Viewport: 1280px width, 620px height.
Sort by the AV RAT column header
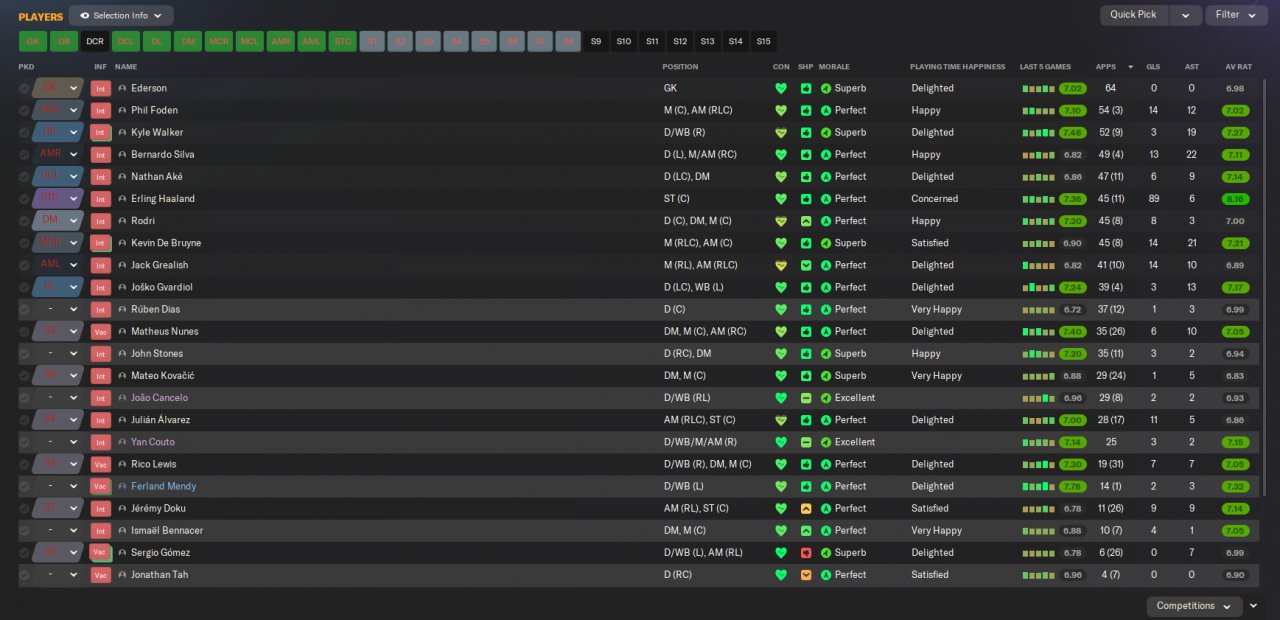tap(1238, 67)
